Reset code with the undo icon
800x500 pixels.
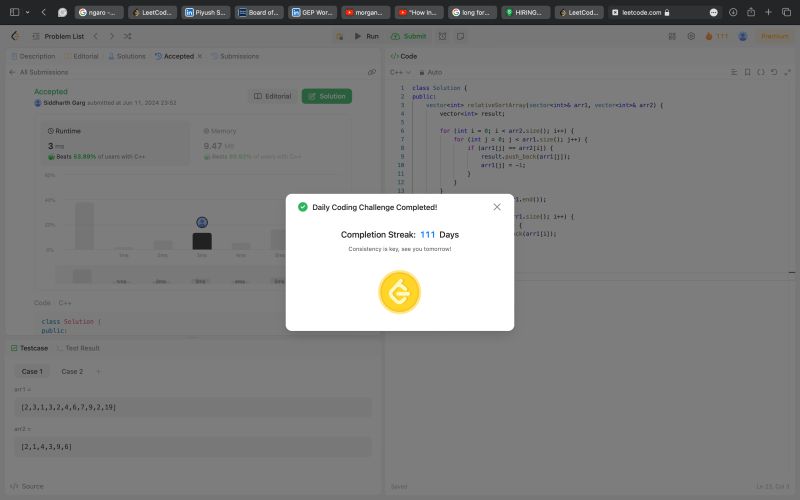pos(774,72)
